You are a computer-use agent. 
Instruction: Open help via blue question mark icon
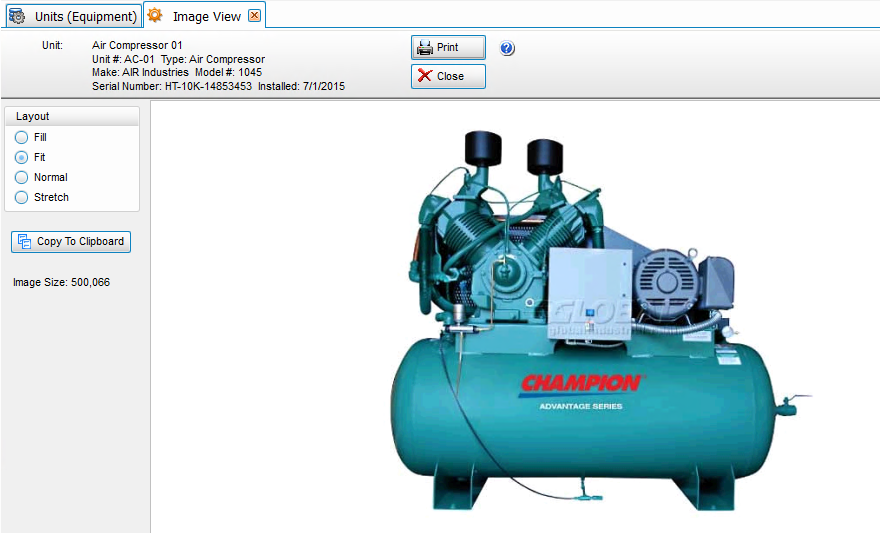507,48
